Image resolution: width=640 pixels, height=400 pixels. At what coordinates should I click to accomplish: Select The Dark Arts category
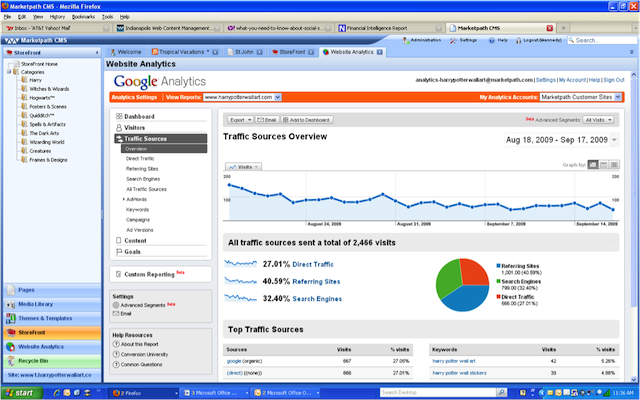(44, 133)
